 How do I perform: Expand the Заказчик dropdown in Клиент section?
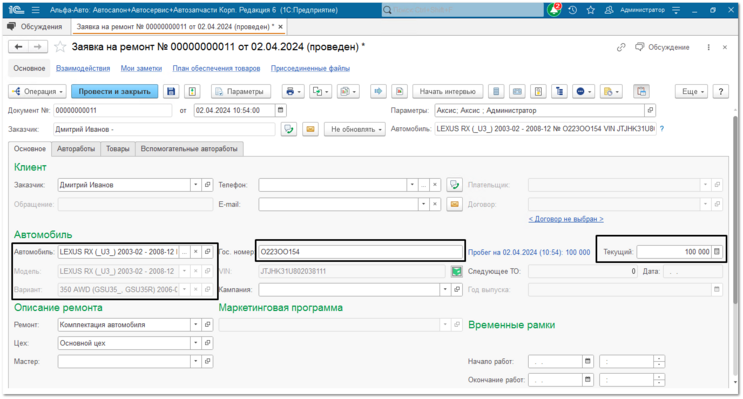coord(195,185)
